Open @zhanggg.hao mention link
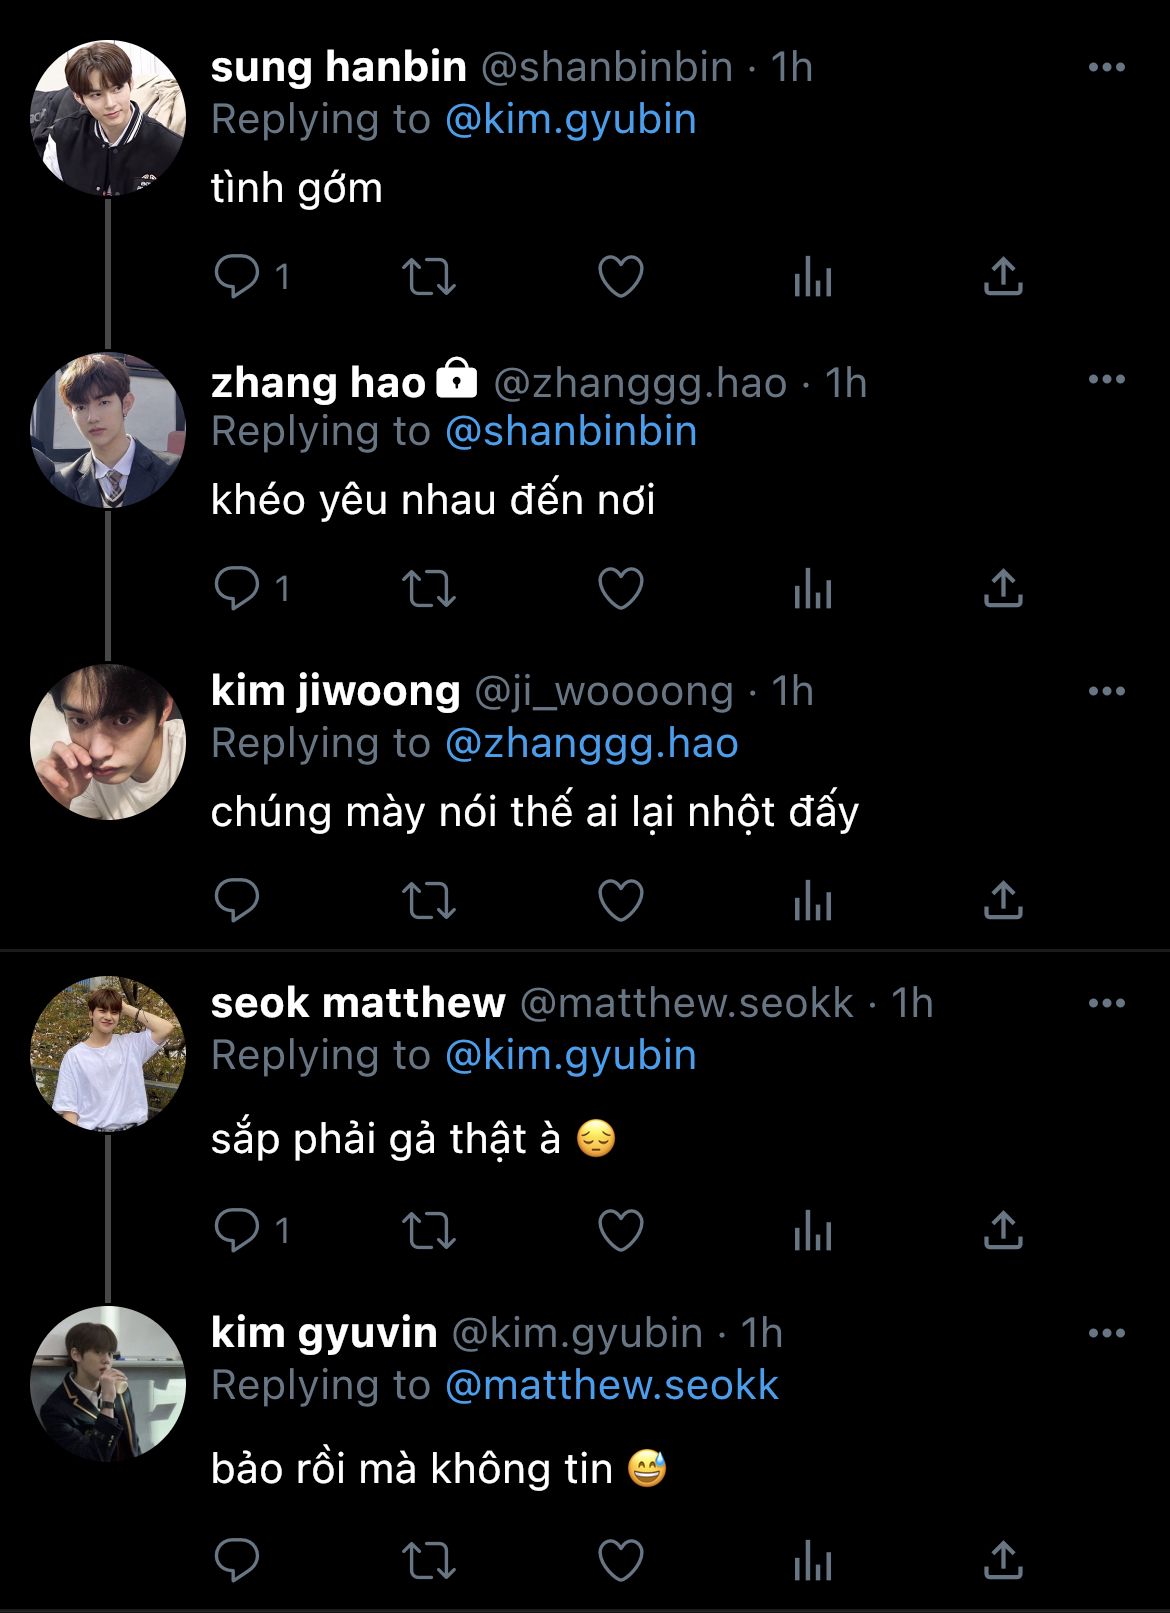 591,743
